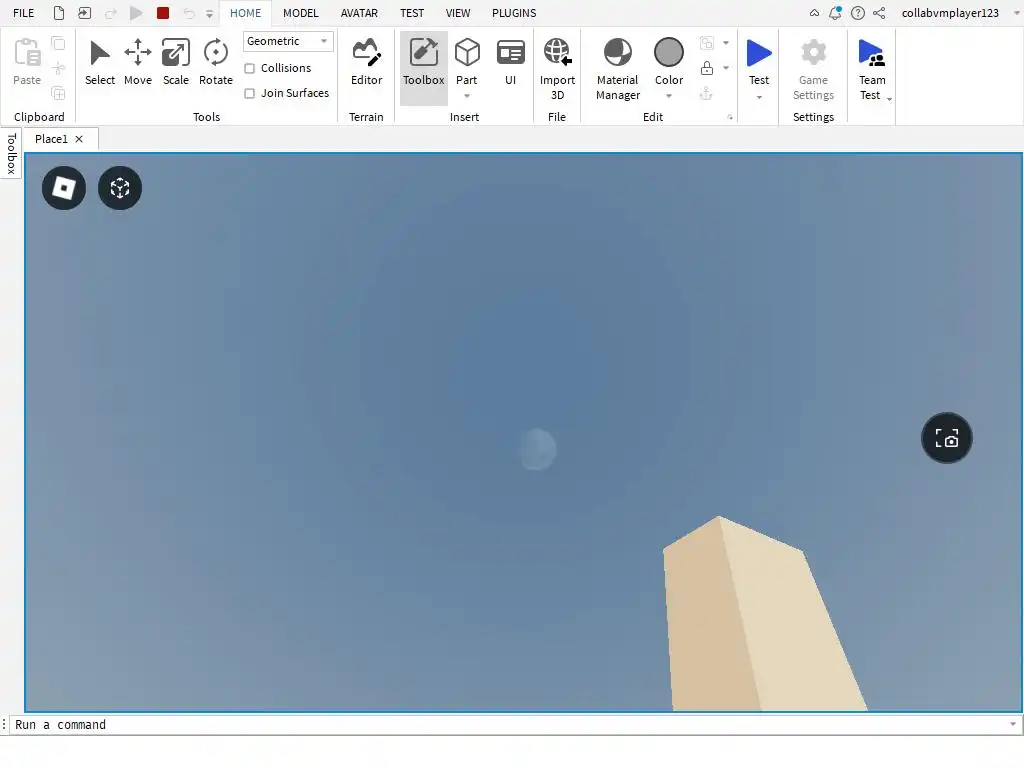Toggle the Anchor icon in Edit
The height and width of the screenshot is (768, 1024).
(706, 93)
